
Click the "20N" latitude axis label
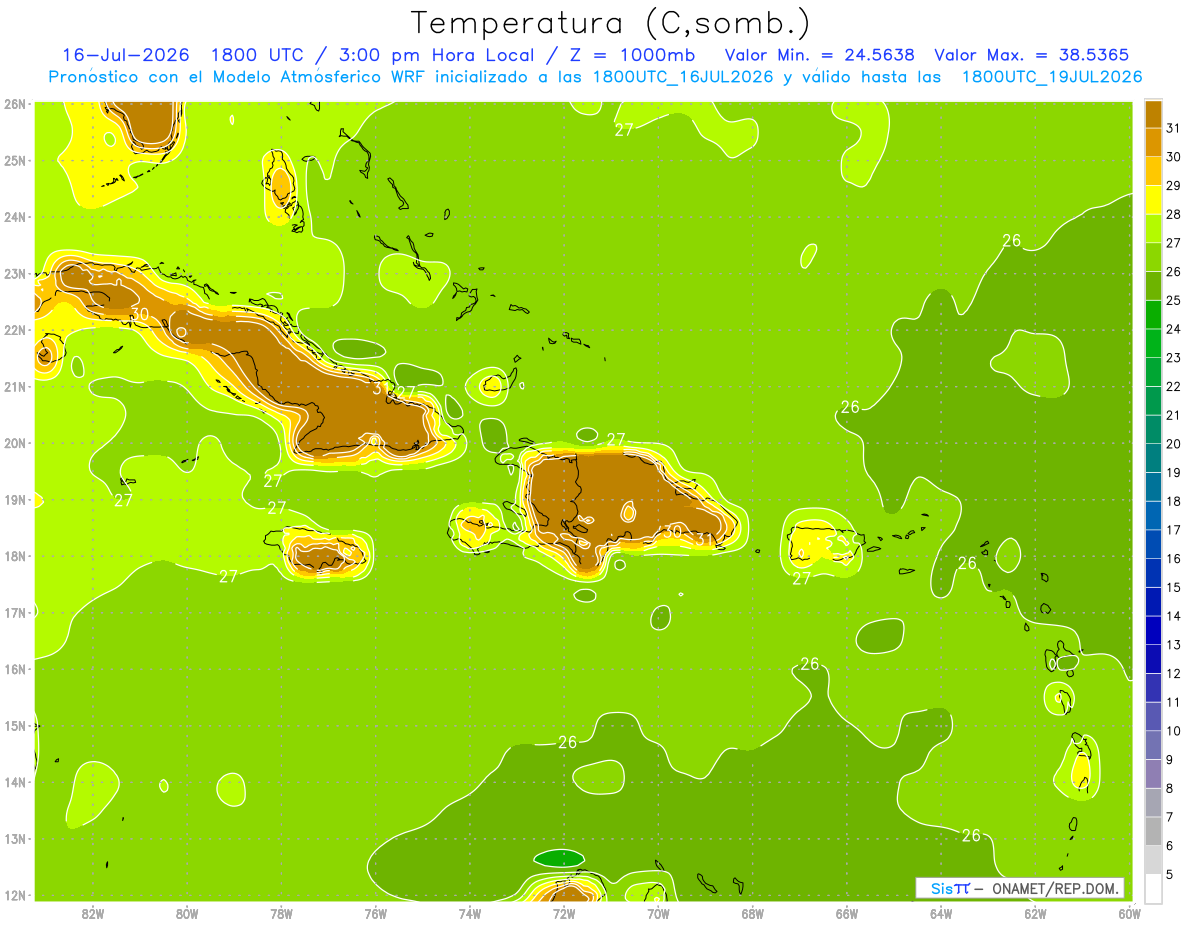click(x=14, y=443)
